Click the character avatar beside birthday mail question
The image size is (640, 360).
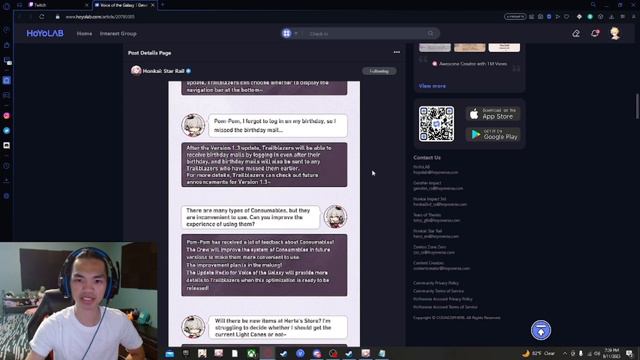click(193, 125)
